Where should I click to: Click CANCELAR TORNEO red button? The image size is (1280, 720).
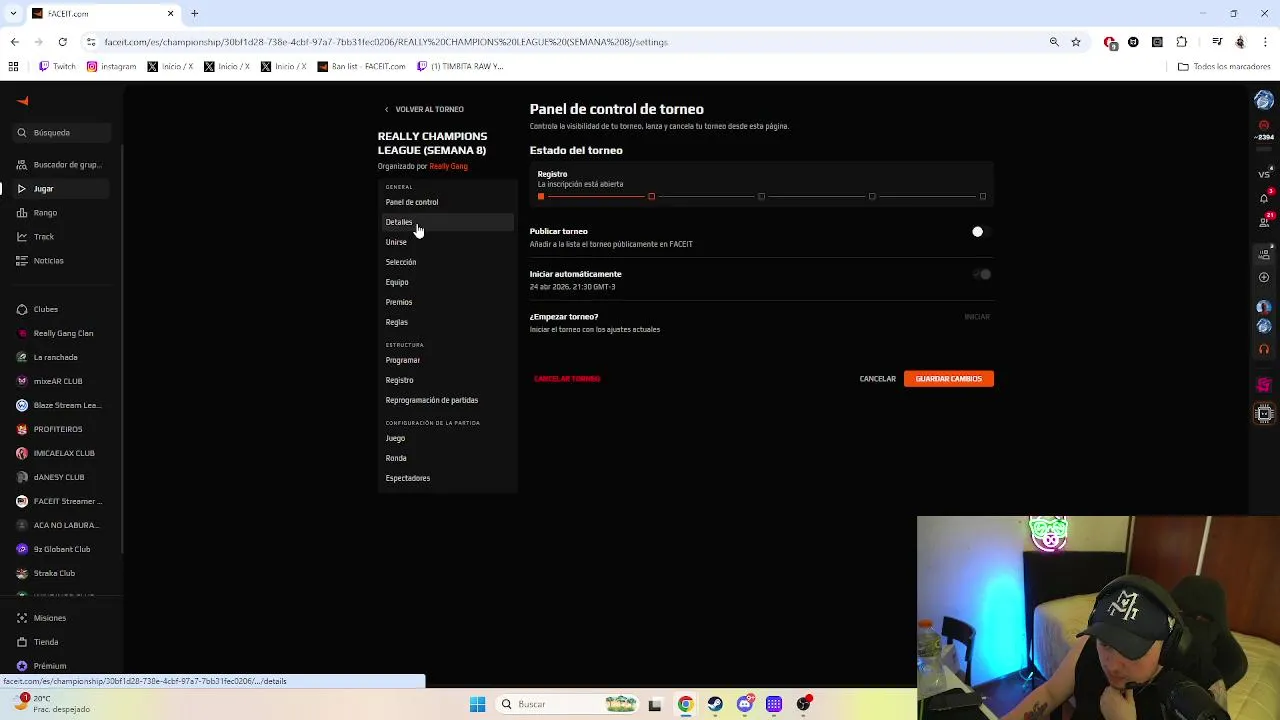[567, 379]
